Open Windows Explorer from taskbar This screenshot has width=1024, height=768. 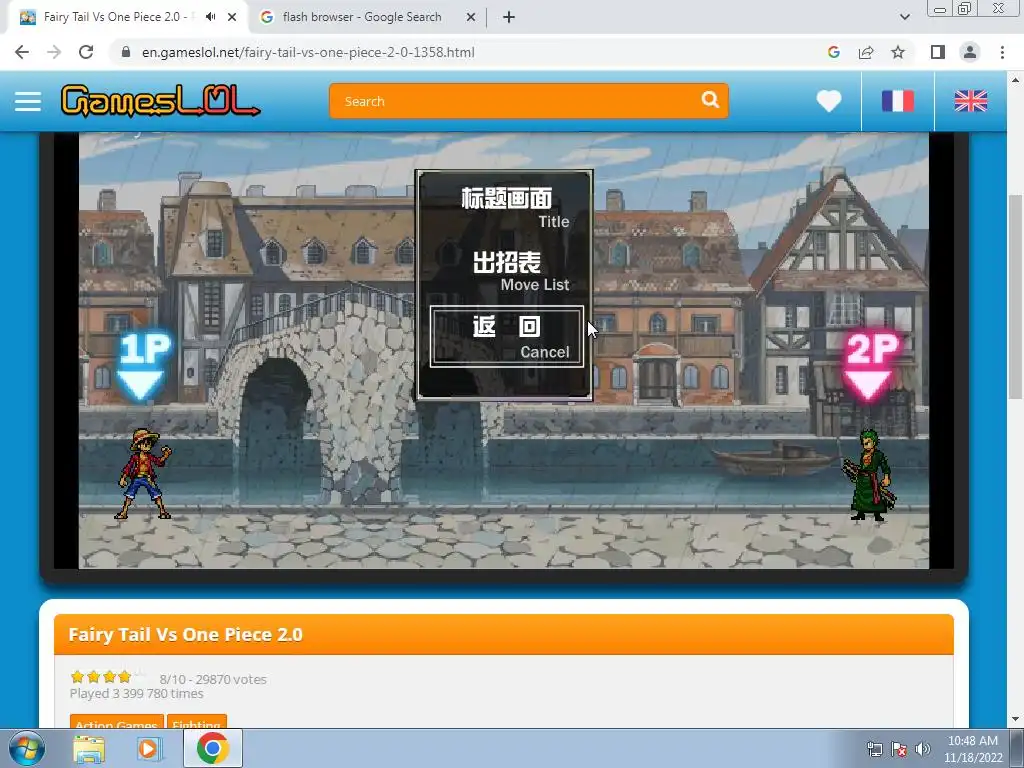click(x=89, y=749)
